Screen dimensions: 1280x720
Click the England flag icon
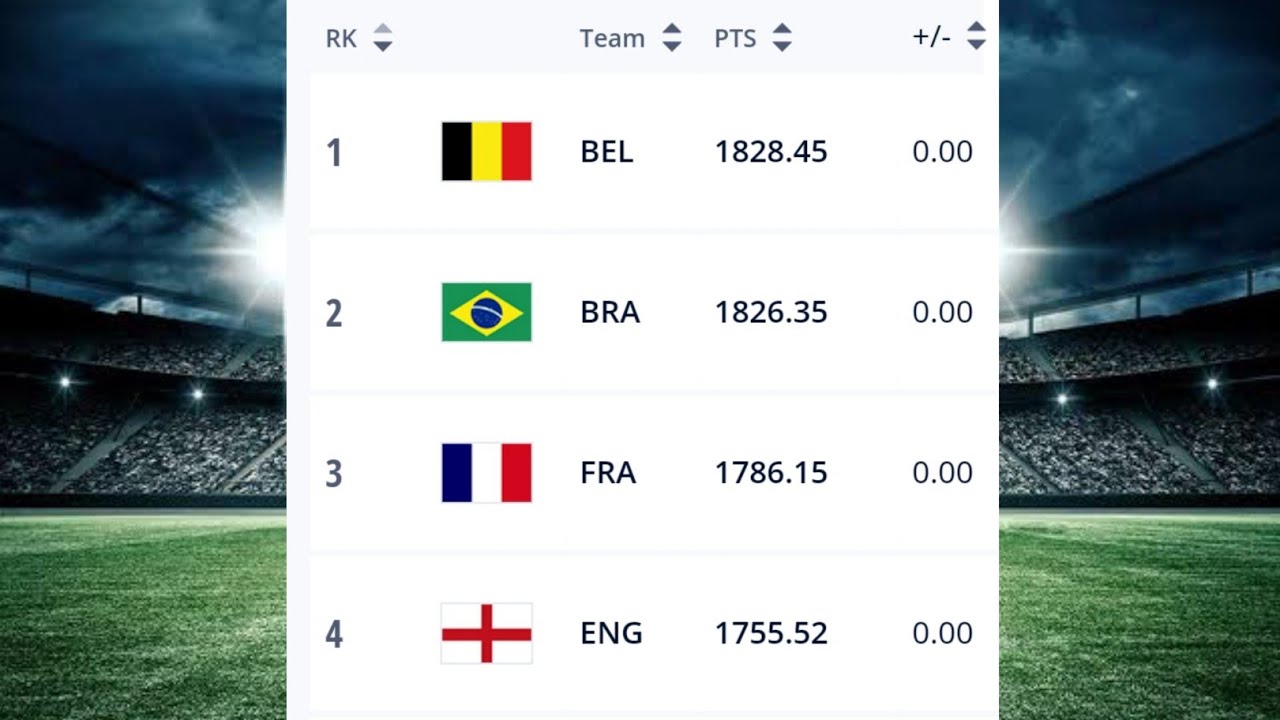coord(486,633)
